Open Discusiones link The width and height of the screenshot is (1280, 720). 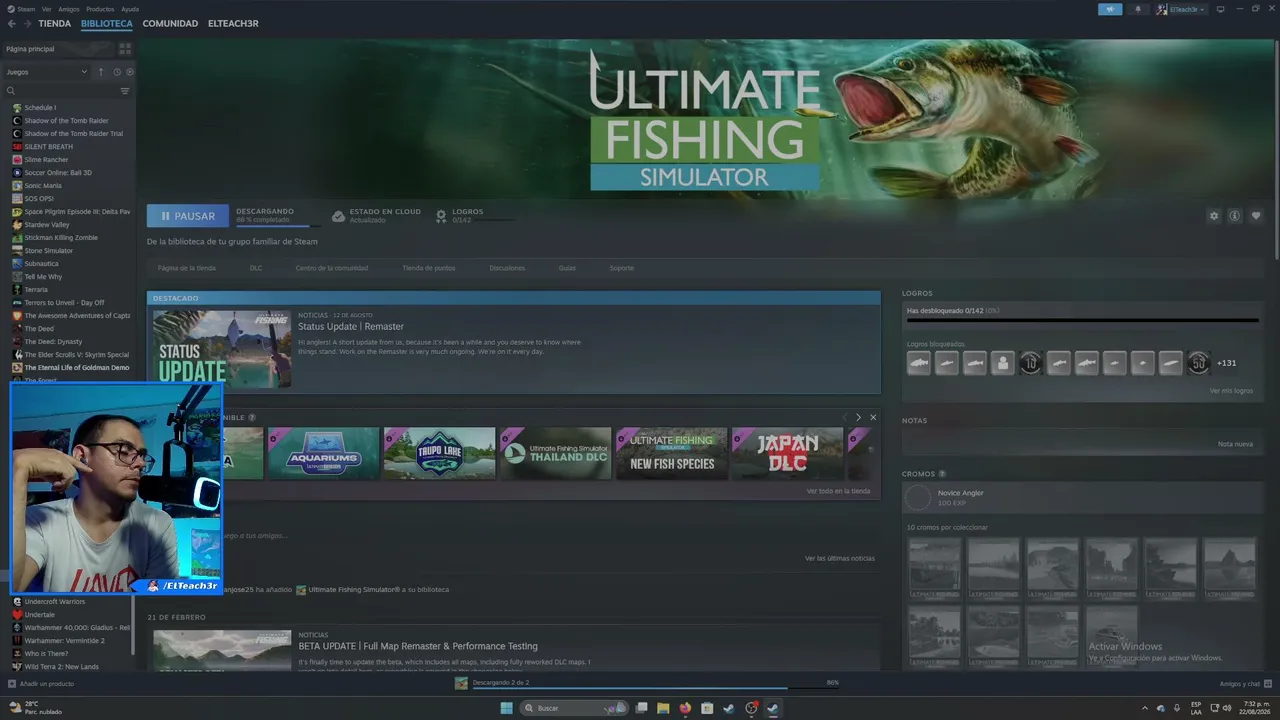[507, 268]
